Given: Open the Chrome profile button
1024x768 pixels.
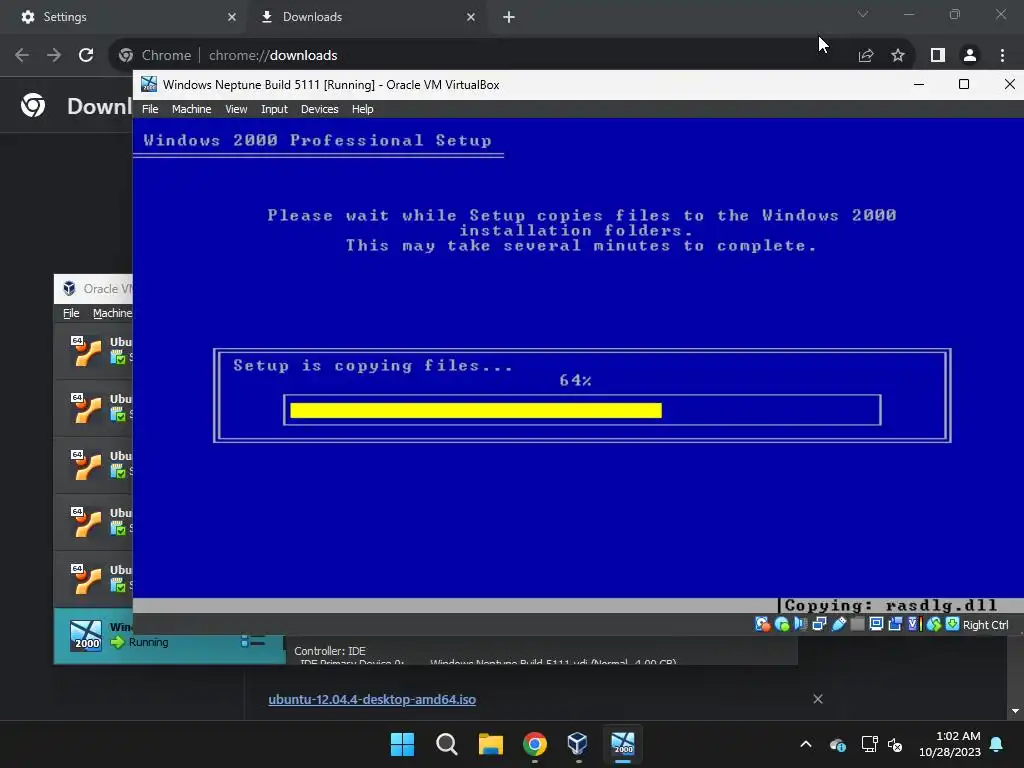Looking at the screenshot, I should [x=970, y=56].
